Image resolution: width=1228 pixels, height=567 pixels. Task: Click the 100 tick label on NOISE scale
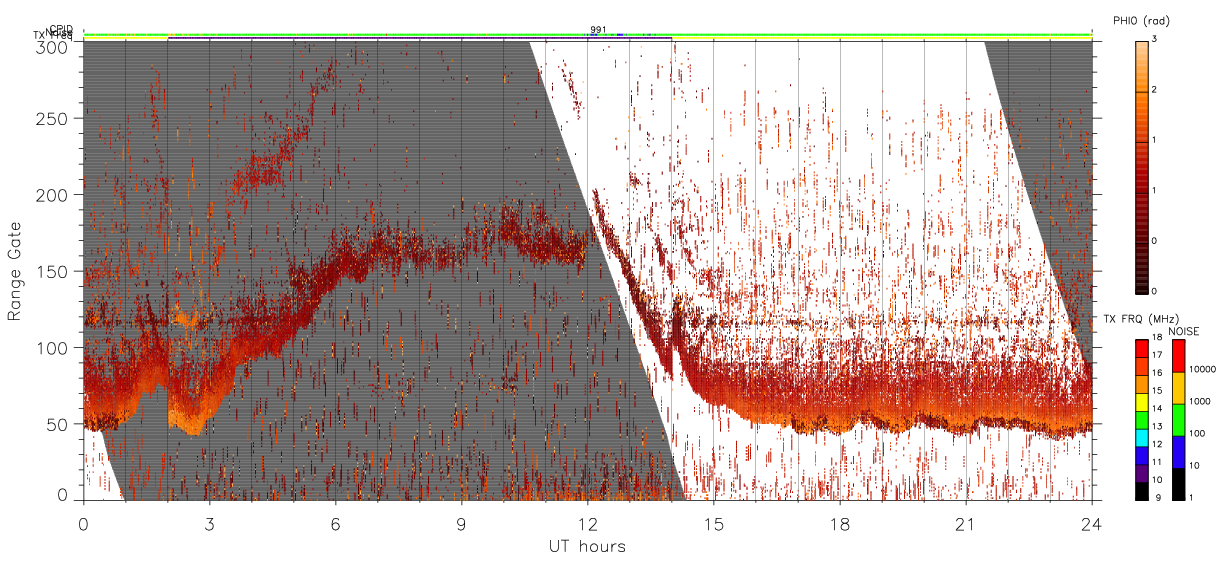[1198, 433]
